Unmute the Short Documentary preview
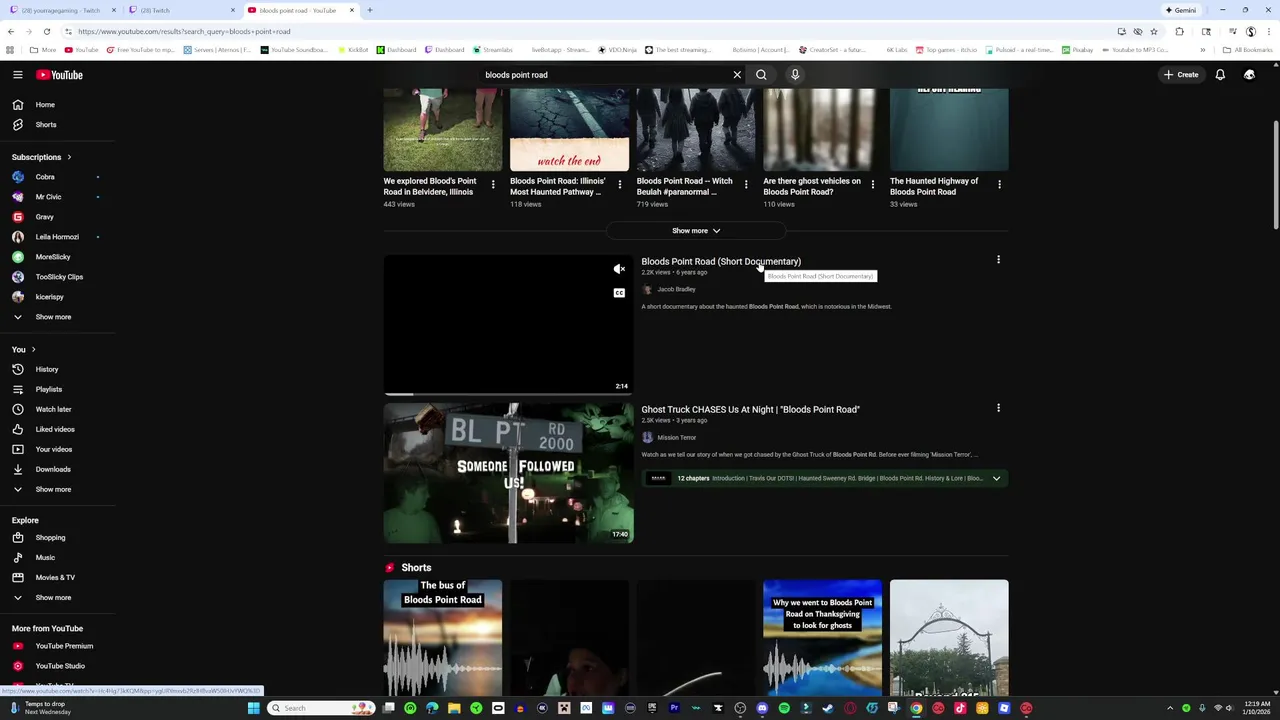This screenshot has width=1280, height=720. [x=619, y=269]
